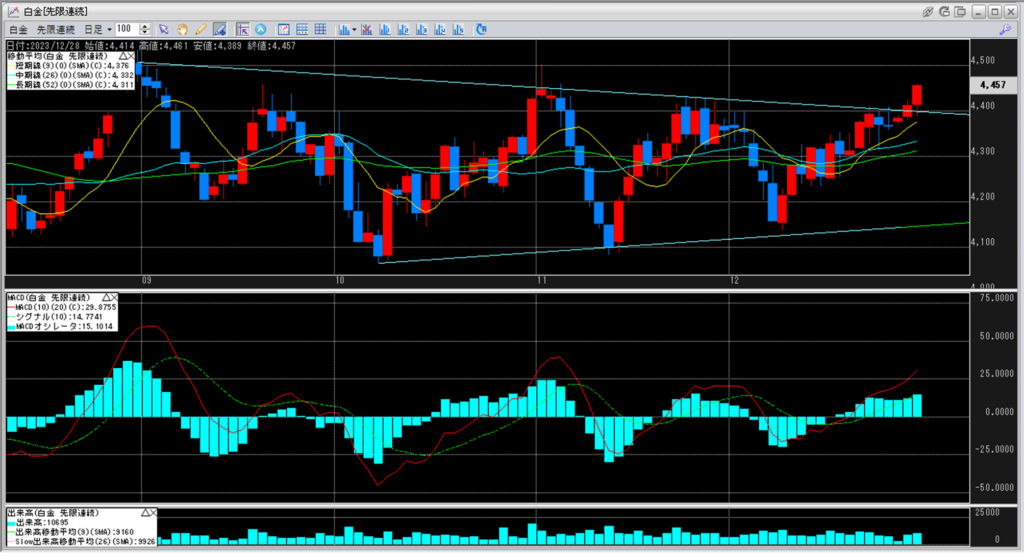Collapse the 移動平均 legend with triangle

tap(122, 57)
